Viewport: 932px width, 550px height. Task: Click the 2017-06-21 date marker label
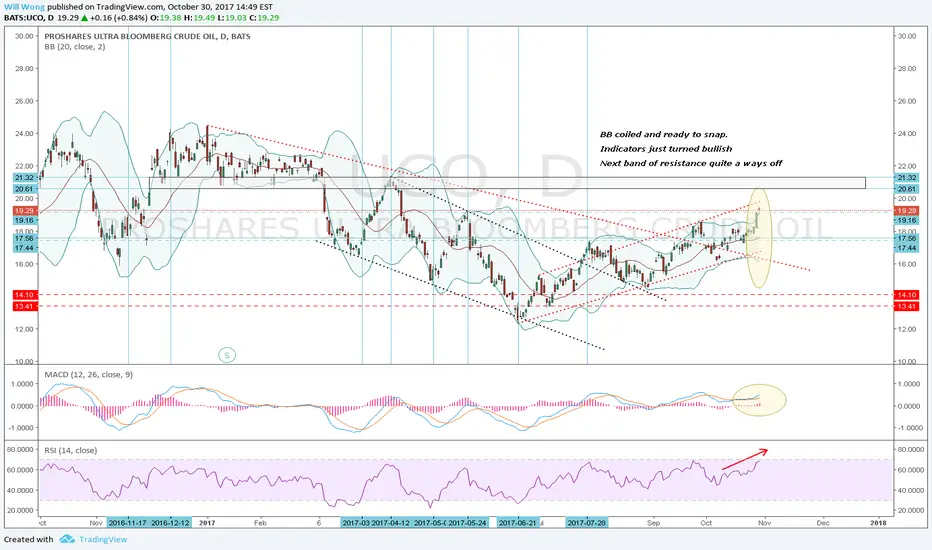point(518,523)
